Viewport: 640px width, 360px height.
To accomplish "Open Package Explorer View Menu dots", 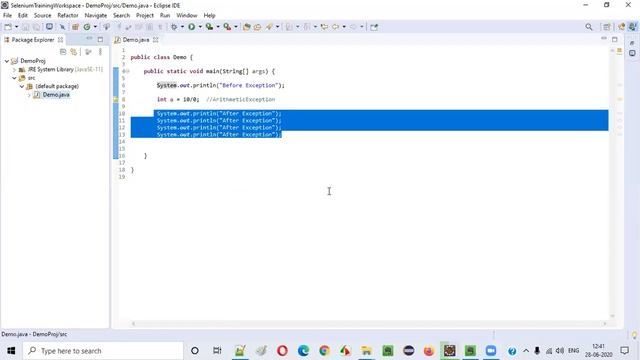I will click(100, 52).
